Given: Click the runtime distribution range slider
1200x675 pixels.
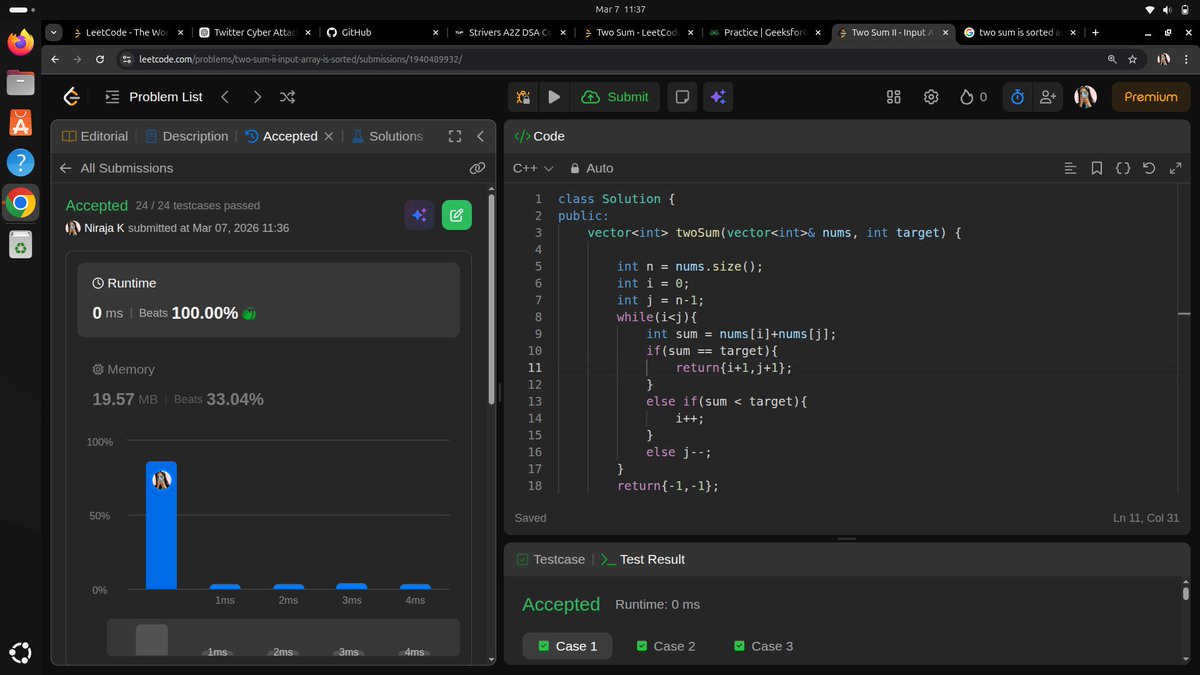Looking at the screenshot, I should [283, 638].
